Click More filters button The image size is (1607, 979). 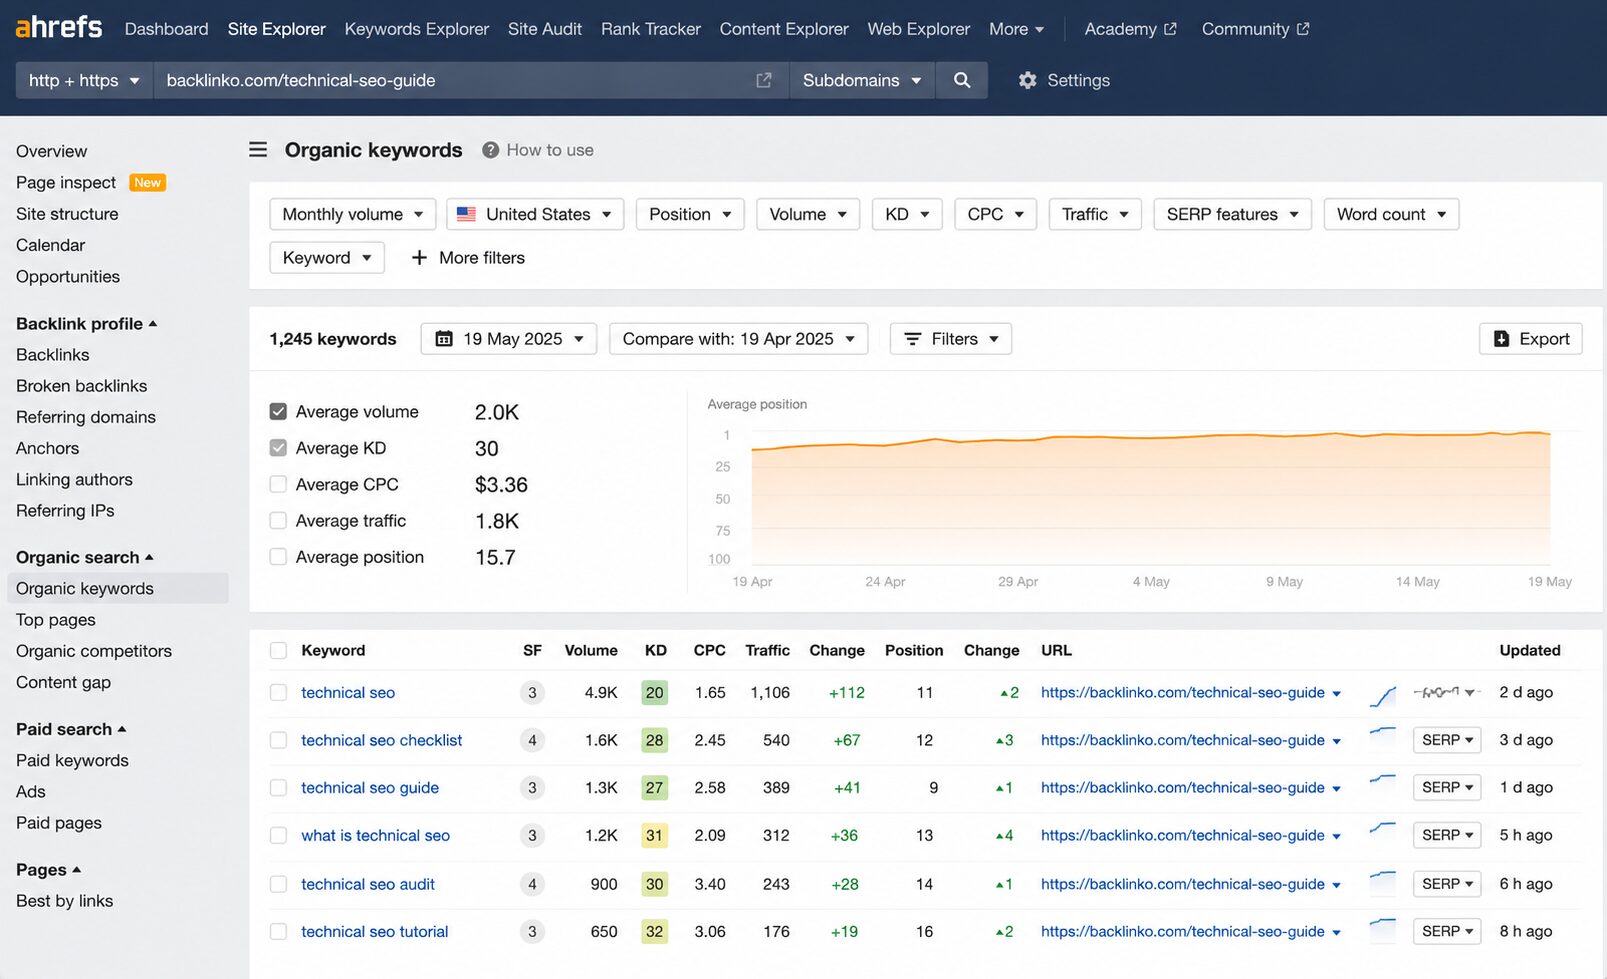pos(468,258)
